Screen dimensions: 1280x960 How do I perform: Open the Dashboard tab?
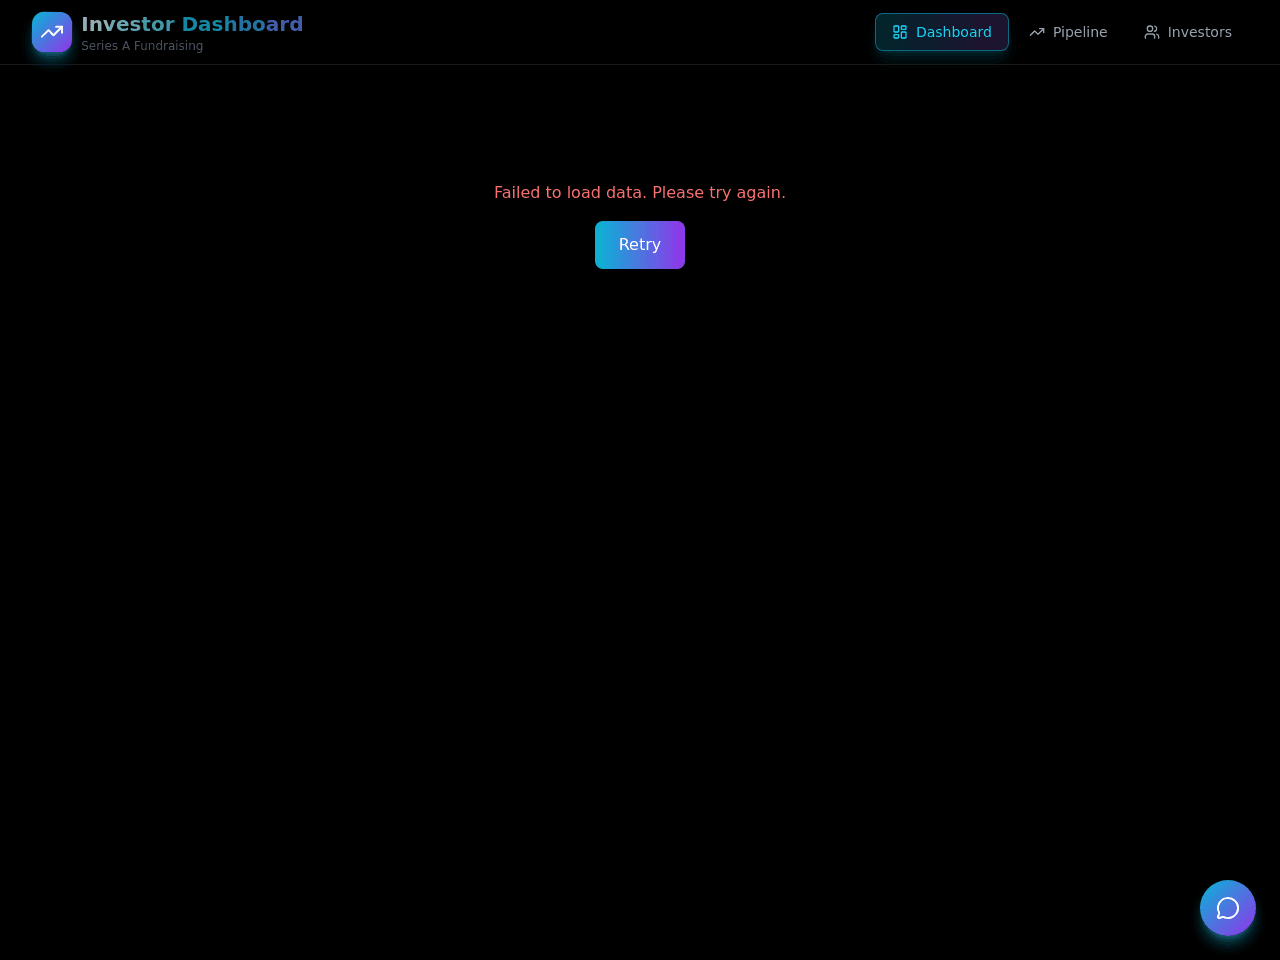tap(942, 32)
